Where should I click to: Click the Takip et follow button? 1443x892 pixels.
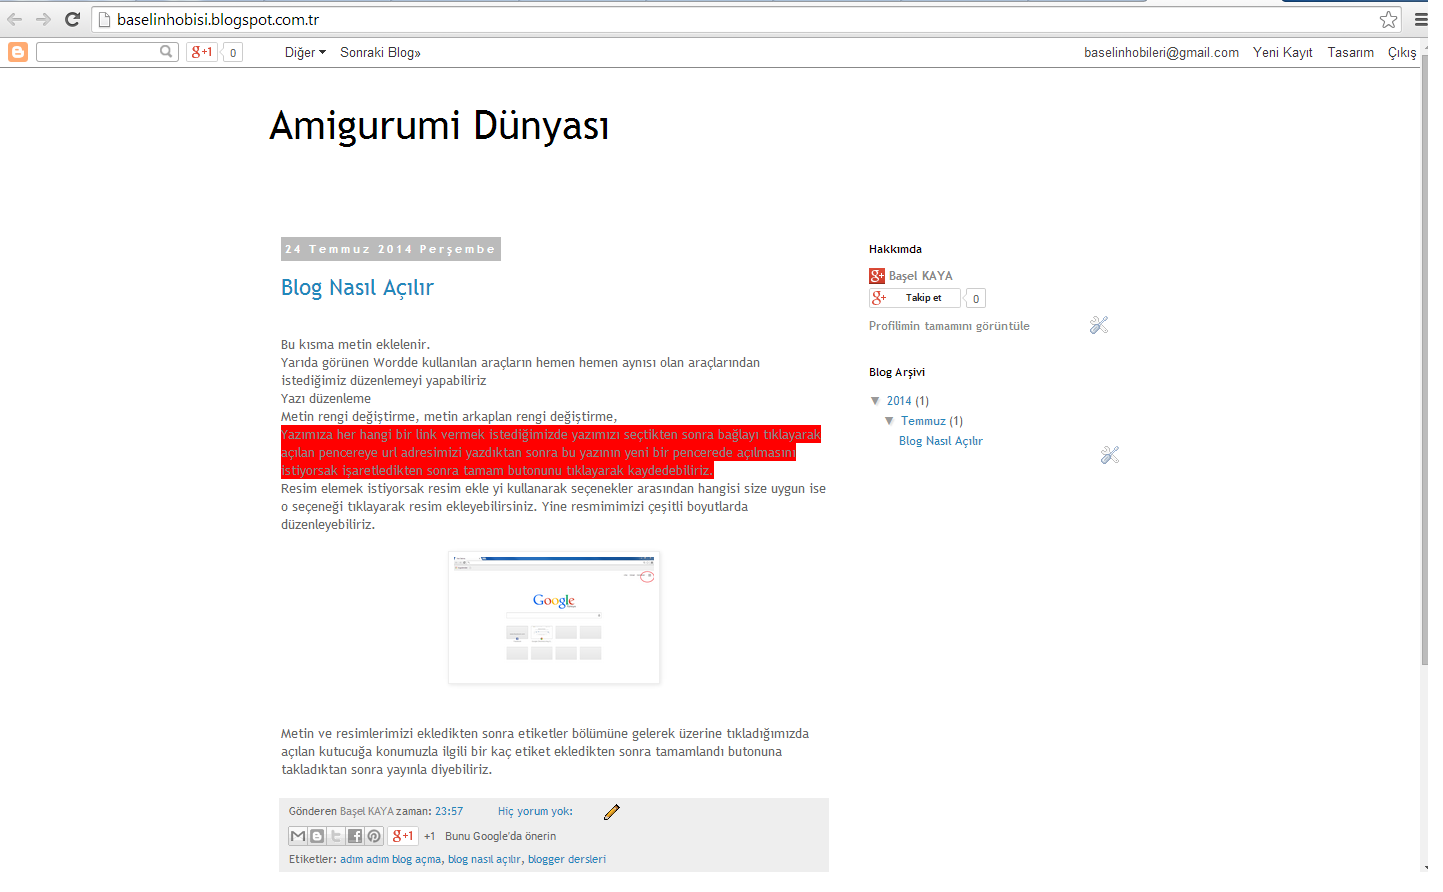point(915,298)
